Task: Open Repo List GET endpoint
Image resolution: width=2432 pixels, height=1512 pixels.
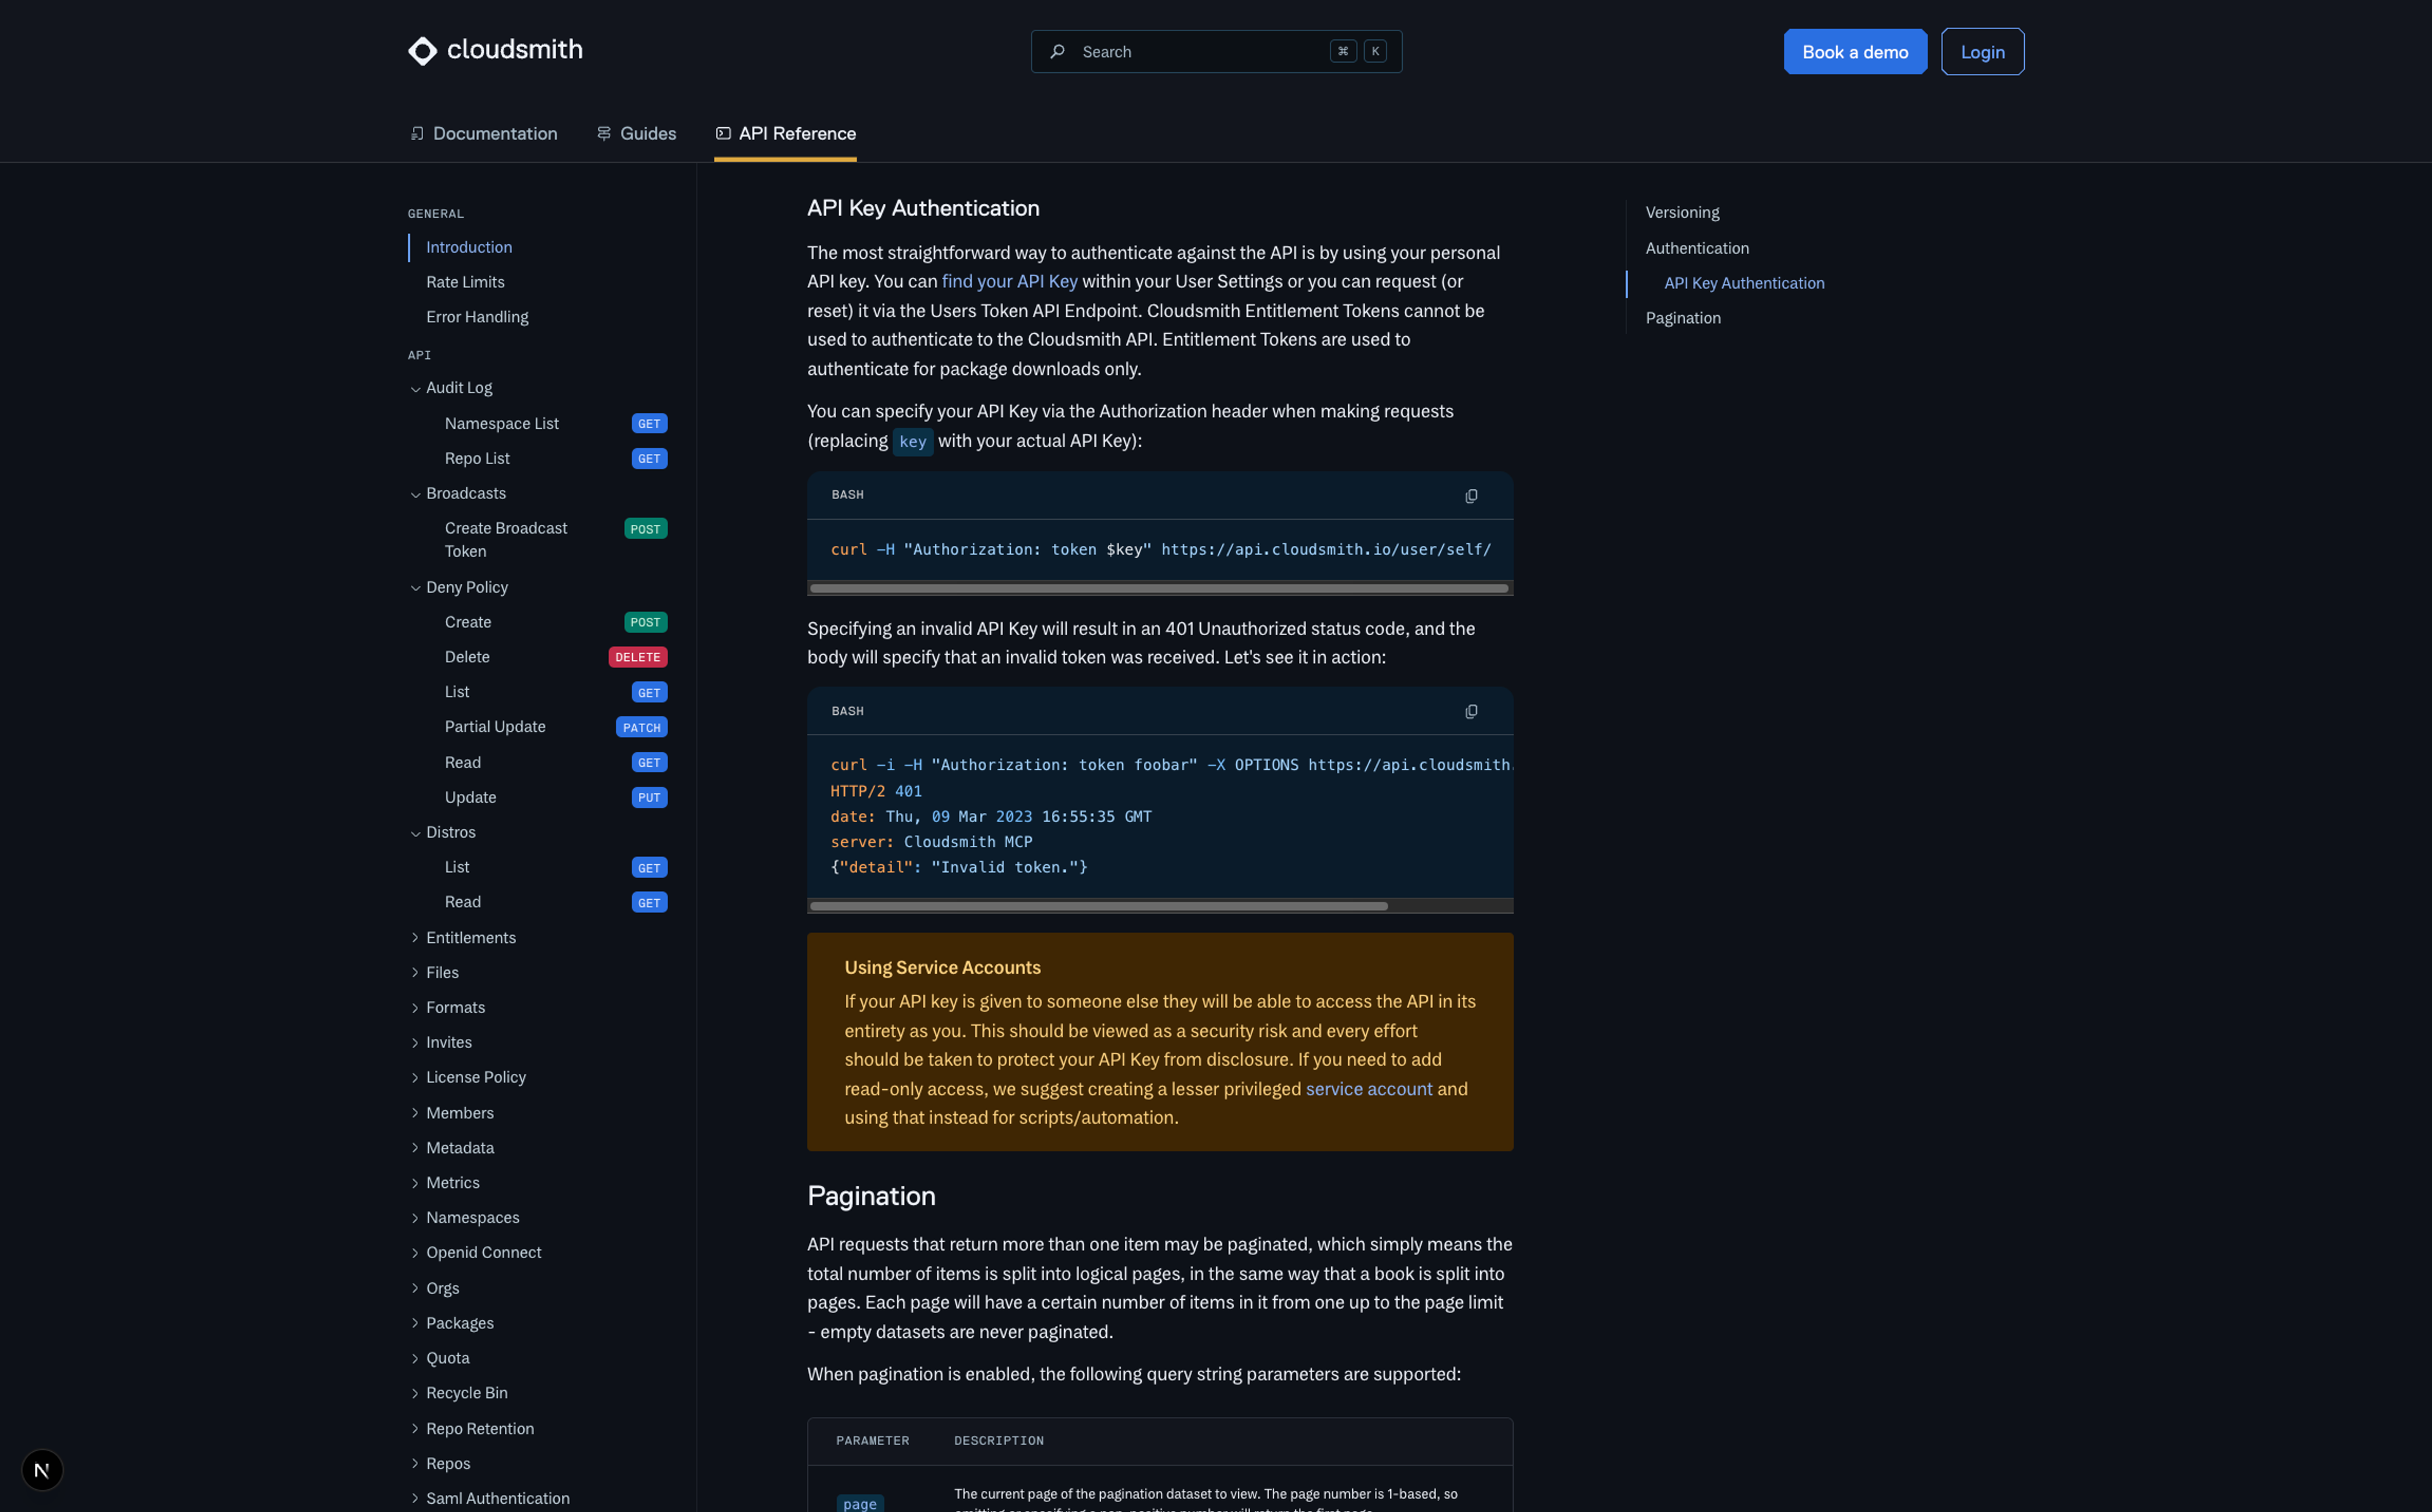Action: pyautogui.click(x=555, y=459)
